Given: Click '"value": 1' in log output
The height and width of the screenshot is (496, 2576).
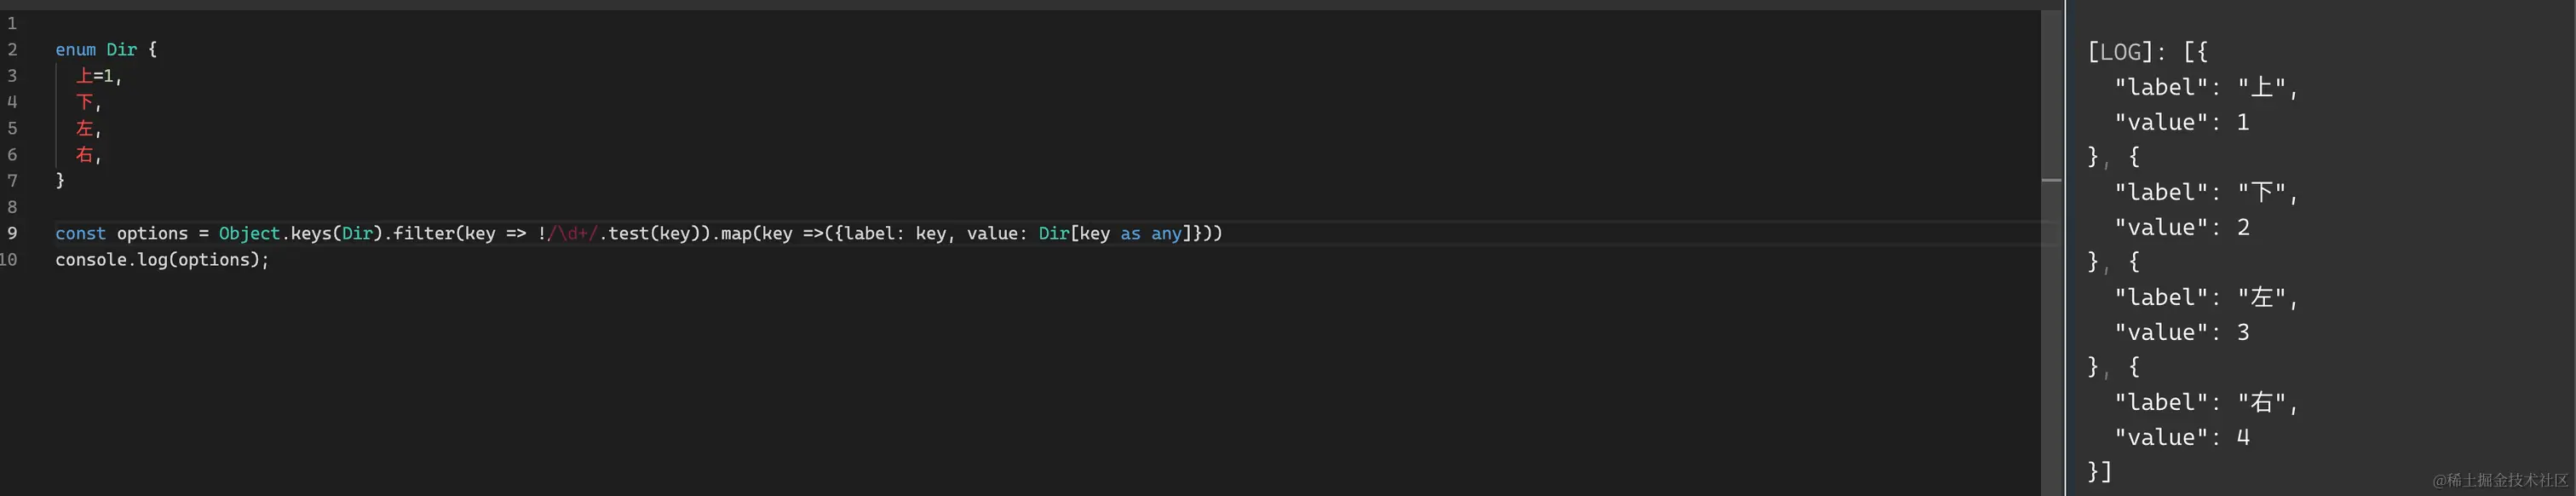Looking at the screenshot, I should (x=2182, y=122).
